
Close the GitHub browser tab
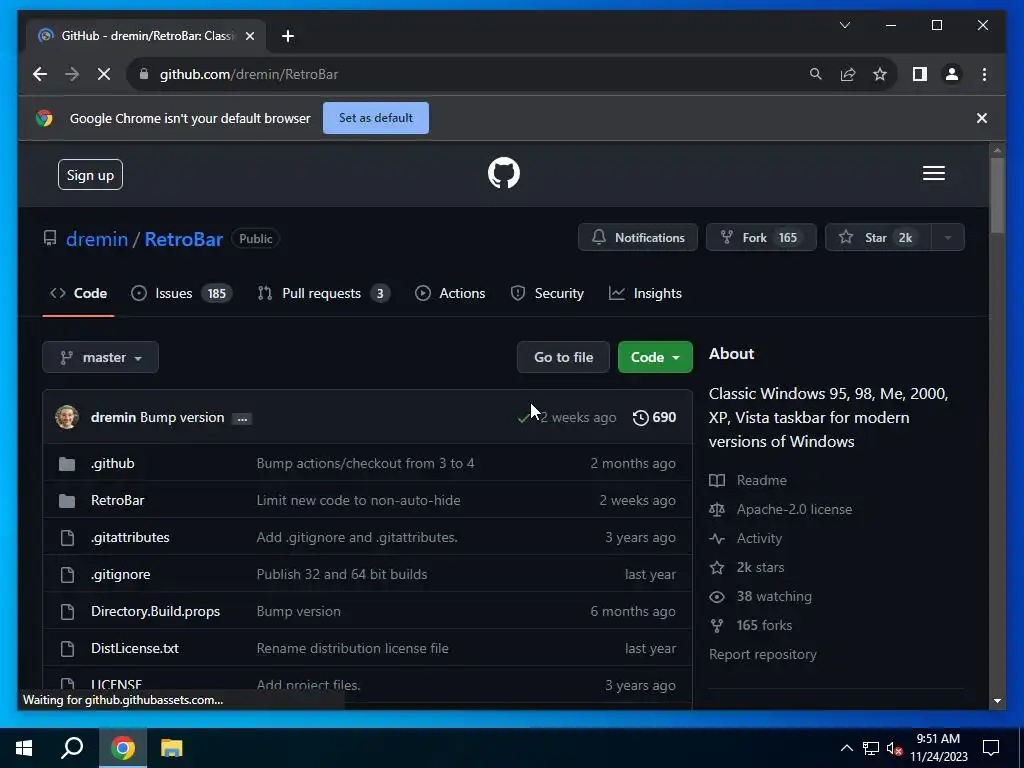tap(249, 36)
